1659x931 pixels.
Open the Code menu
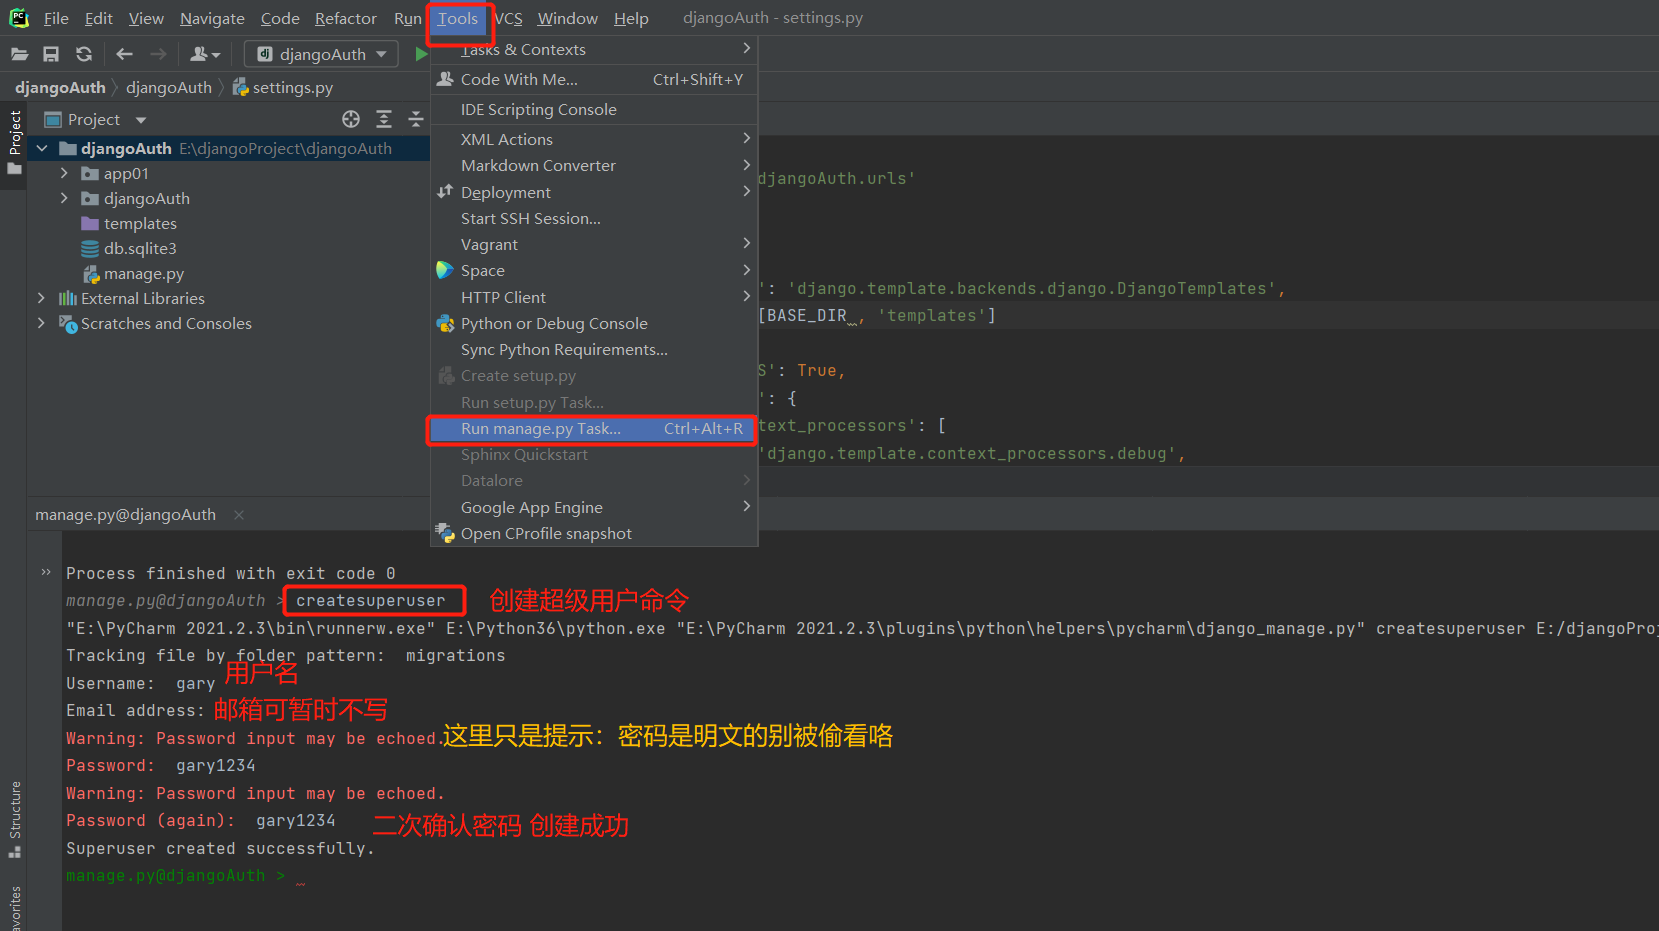[280, 18]
